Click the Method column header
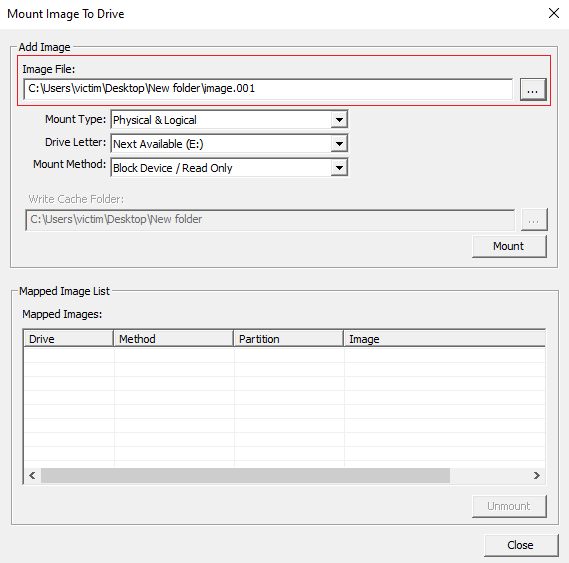Screen dimensions: 569x563 point(173,339)
